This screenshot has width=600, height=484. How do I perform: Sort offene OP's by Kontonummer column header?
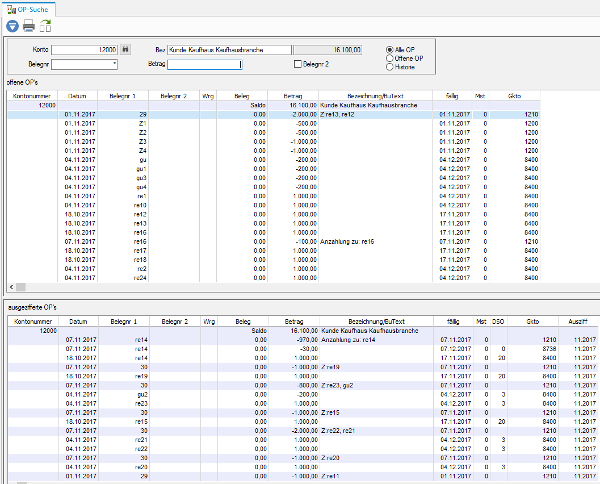pyautogui.click(x=32, y=96)
